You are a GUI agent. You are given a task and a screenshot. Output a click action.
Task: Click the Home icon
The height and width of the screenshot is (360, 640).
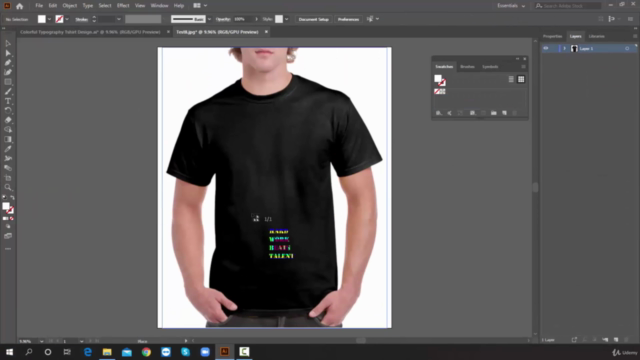point(19,6)
